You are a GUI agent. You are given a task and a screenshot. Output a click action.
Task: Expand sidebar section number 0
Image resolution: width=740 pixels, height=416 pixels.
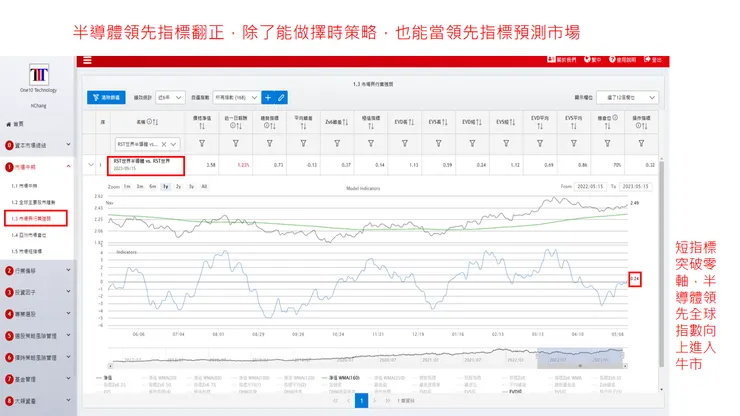tap(38, 145)
